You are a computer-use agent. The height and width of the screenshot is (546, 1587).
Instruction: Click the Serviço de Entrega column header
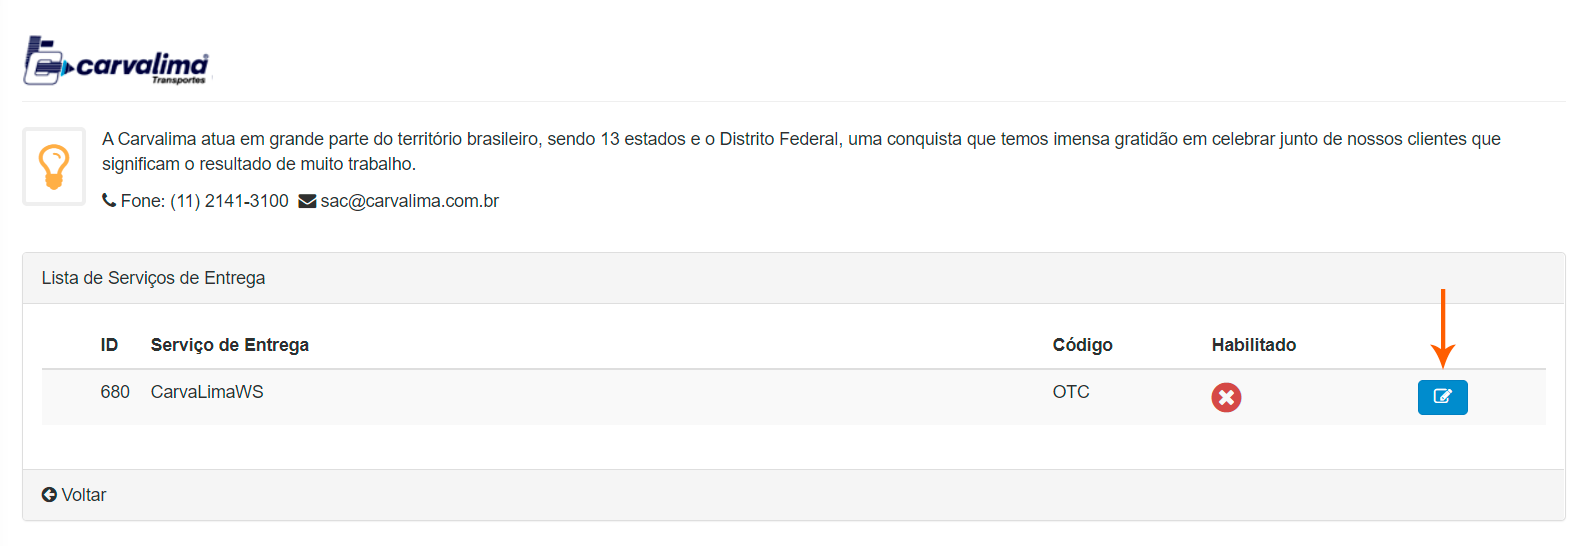(230, 345)
